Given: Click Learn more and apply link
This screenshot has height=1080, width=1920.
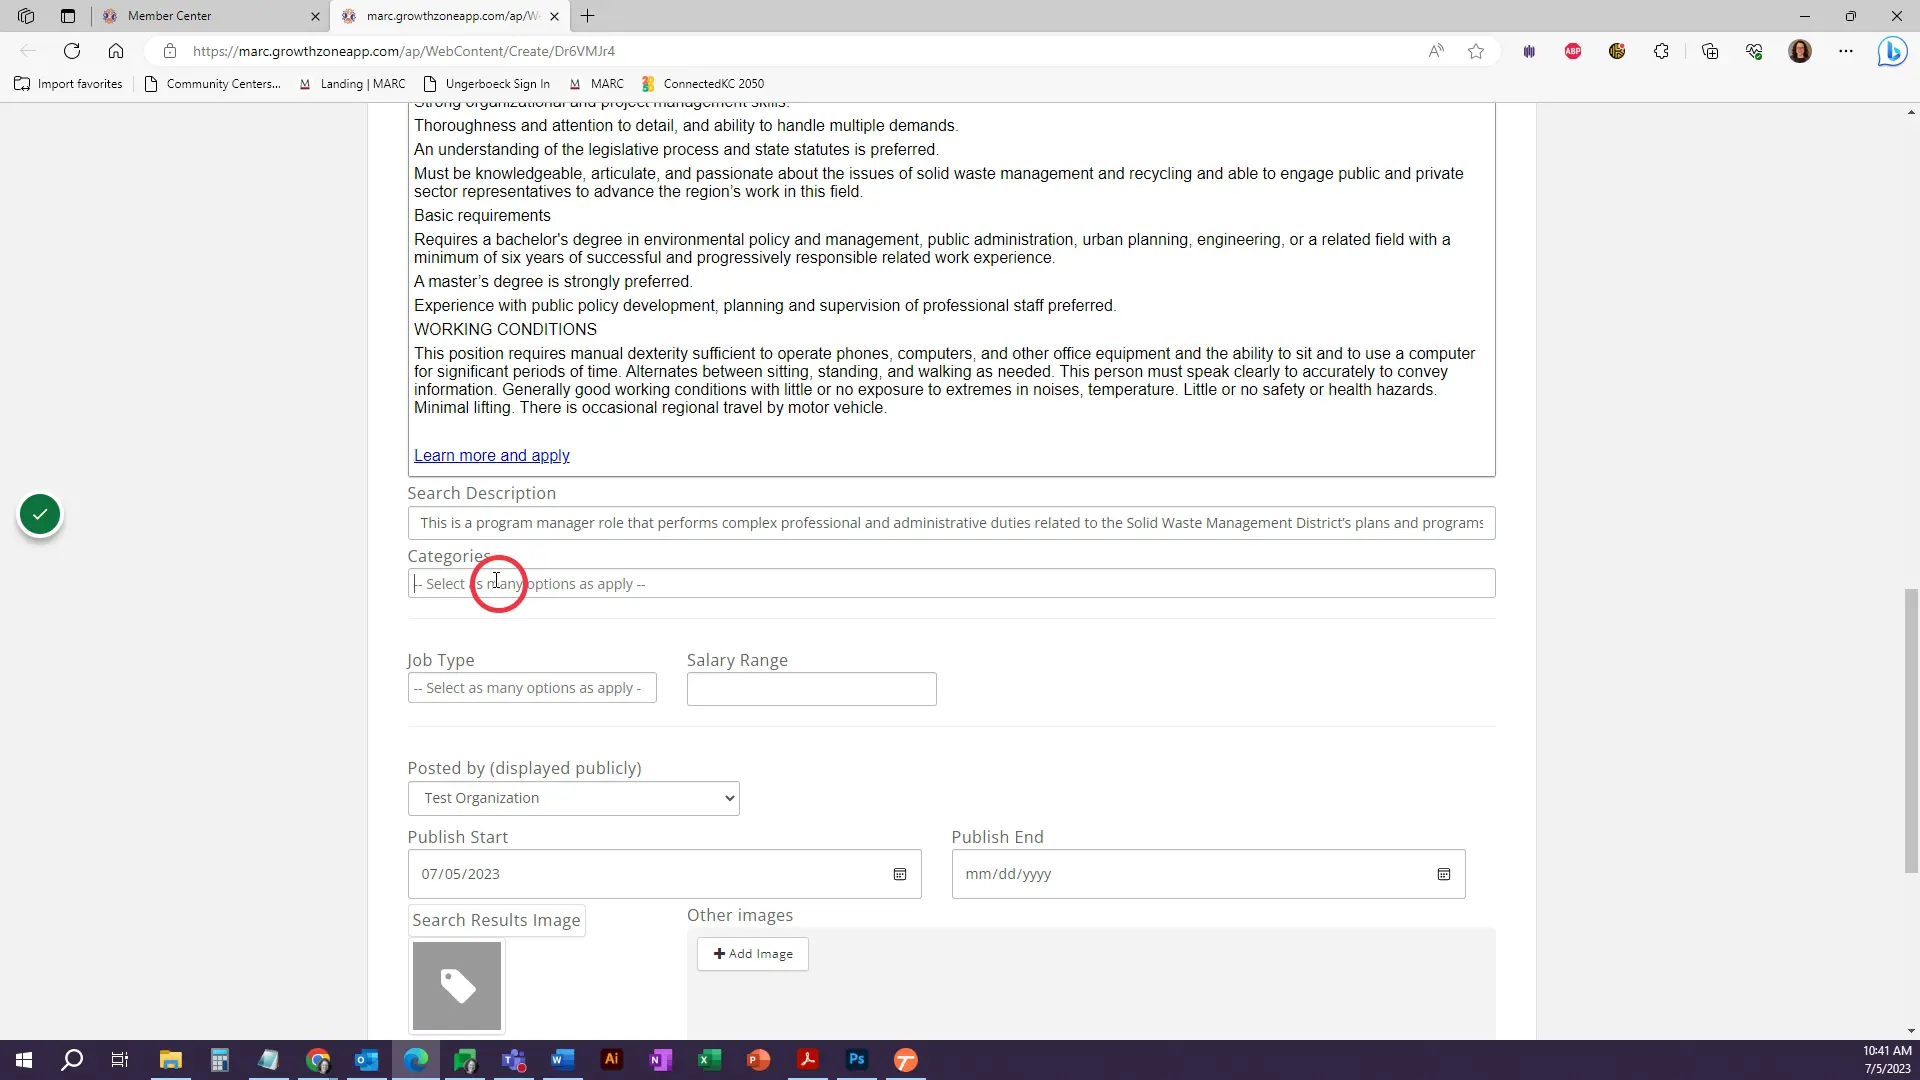Looking at the screenshot, I should point(492,456).
